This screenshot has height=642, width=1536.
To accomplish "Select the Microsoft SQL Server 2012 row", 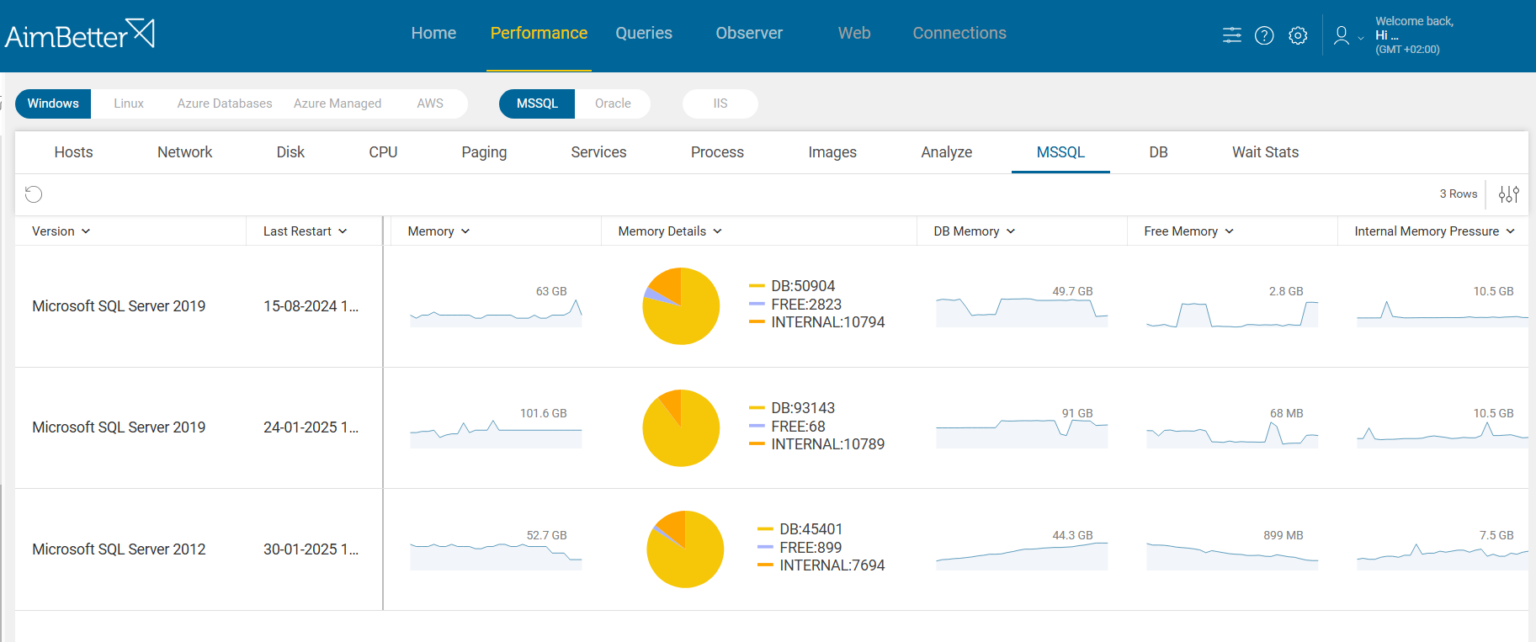I will [x=119, y=549].
